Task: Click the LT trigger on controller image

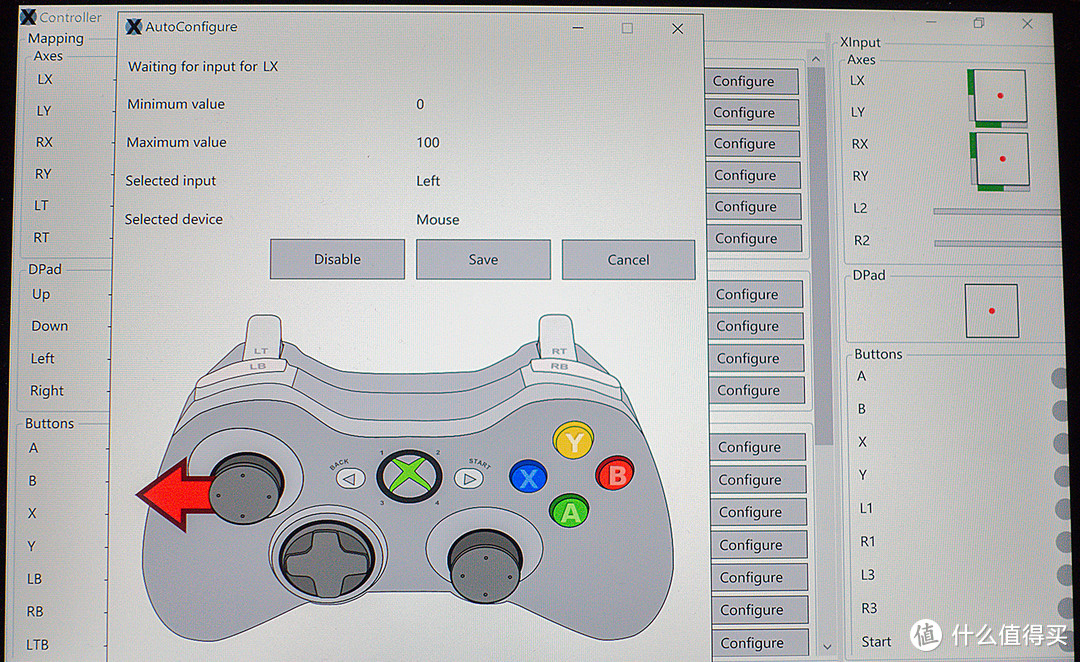Action: pyautogui.click(x=263, y=338)
